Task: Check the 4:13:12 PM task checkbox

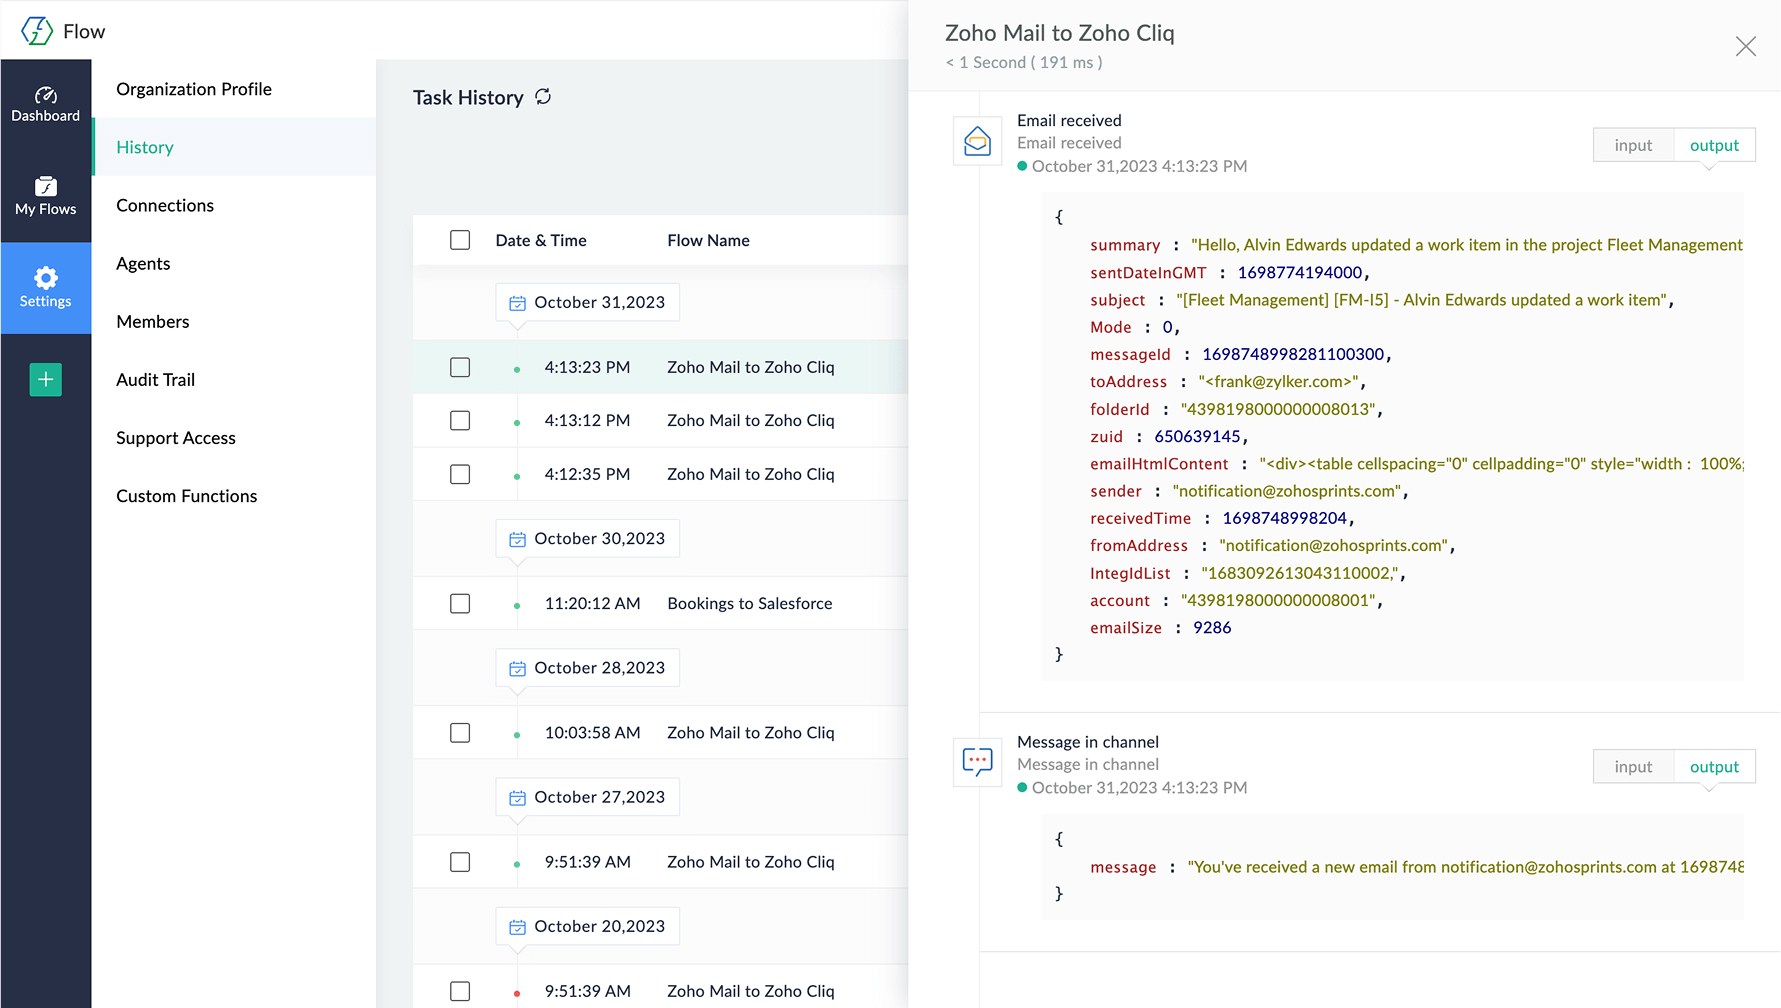Action: (x=460, y=421)
